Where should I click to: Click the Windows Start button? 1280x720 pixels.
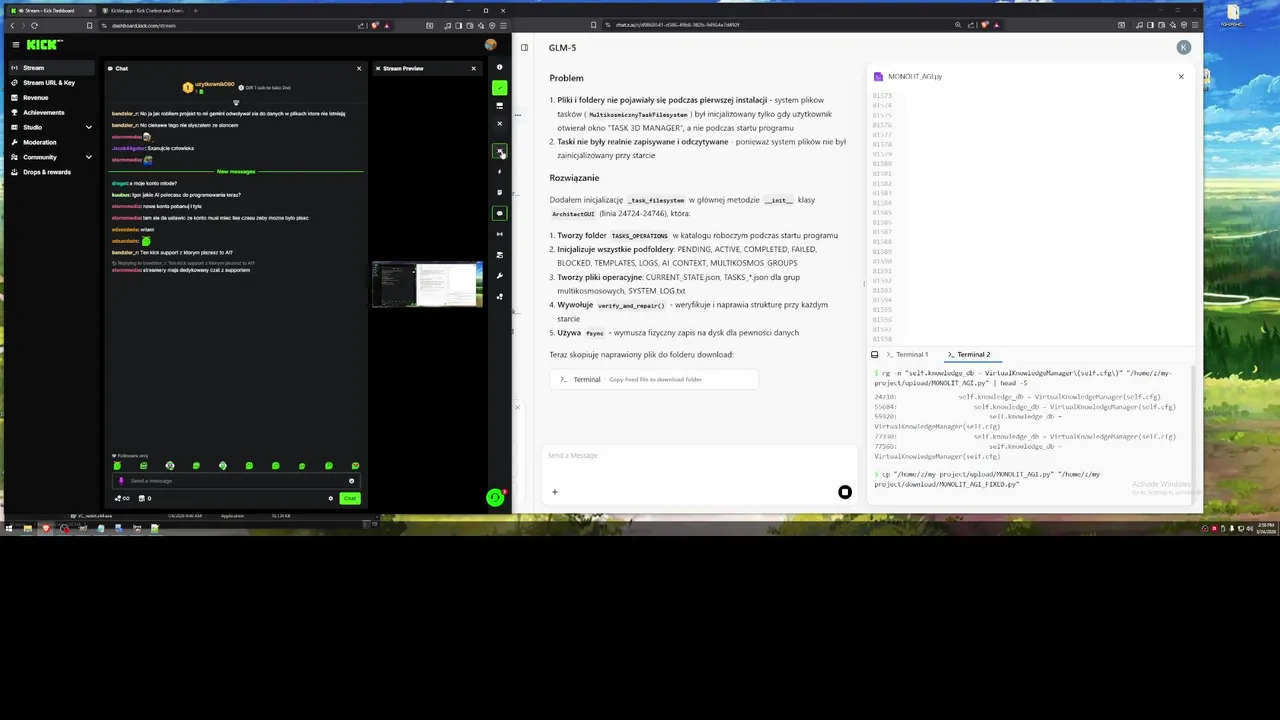pos(8,528)
